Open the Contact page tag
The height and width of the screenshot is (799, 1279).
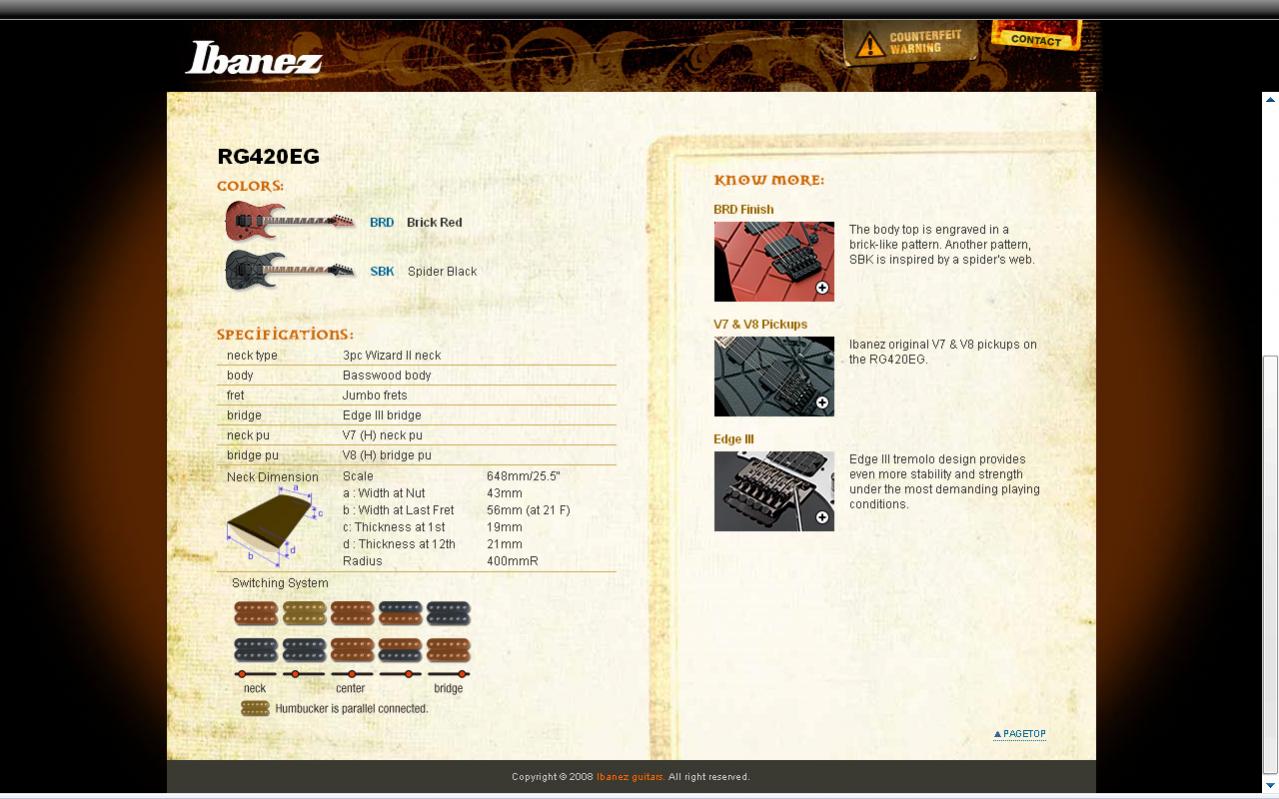tap(1036, 36)
